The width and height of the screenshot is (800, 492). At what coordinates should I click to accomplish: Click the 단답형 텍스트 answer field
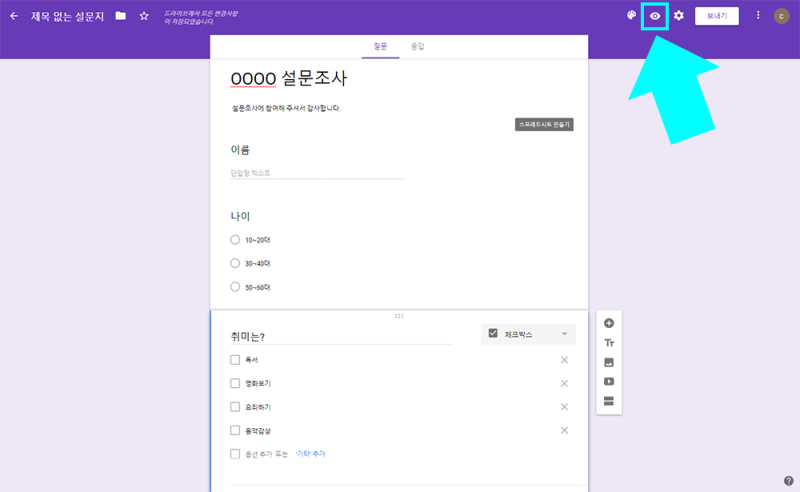tap(316, 173)
